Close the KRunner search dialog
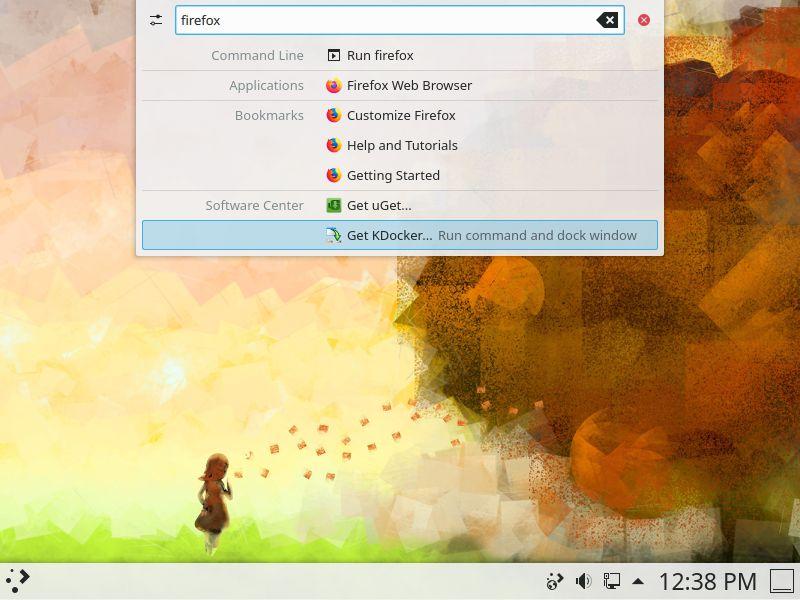800x600 pixels. pyautogui.click(x=644, y=20)
